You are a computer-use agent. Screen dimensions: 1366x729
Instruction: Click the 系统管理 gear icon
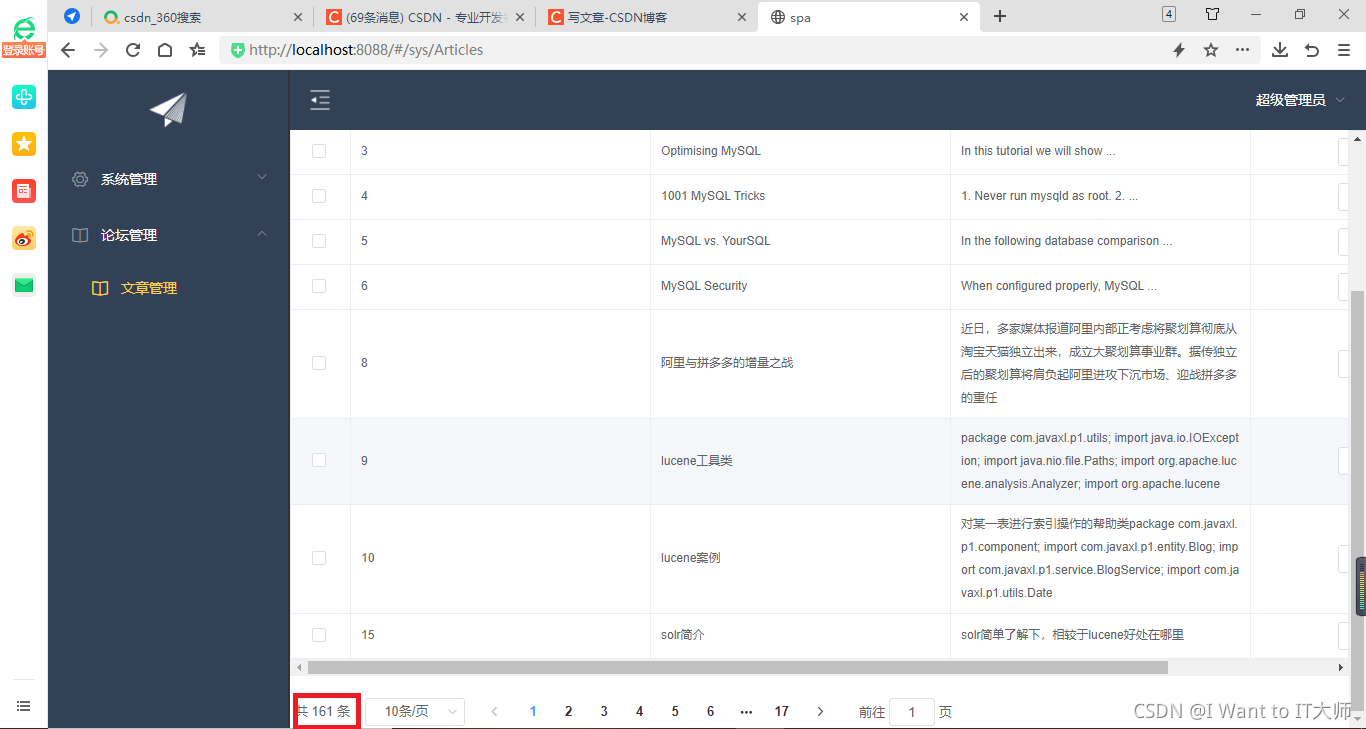(x=80, y=179)
